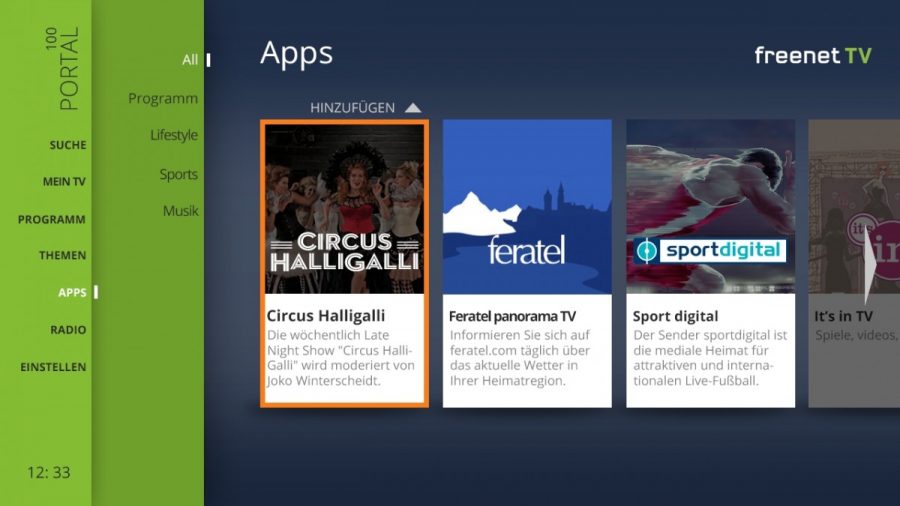Open the Feratel panorama TV tile
900x506 pixels.
527,263
